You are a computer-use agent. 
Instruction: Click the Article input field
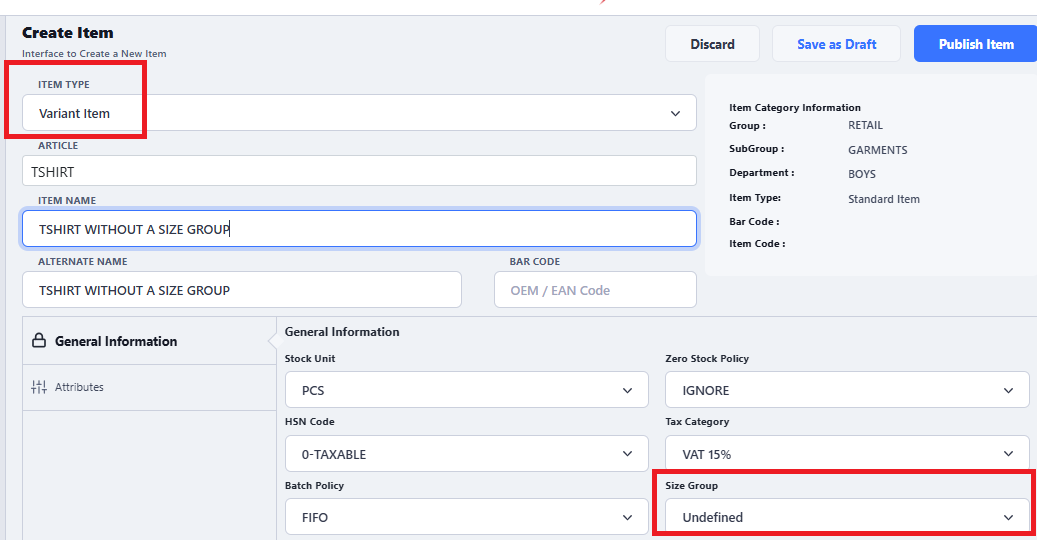[x=359, y=171]
